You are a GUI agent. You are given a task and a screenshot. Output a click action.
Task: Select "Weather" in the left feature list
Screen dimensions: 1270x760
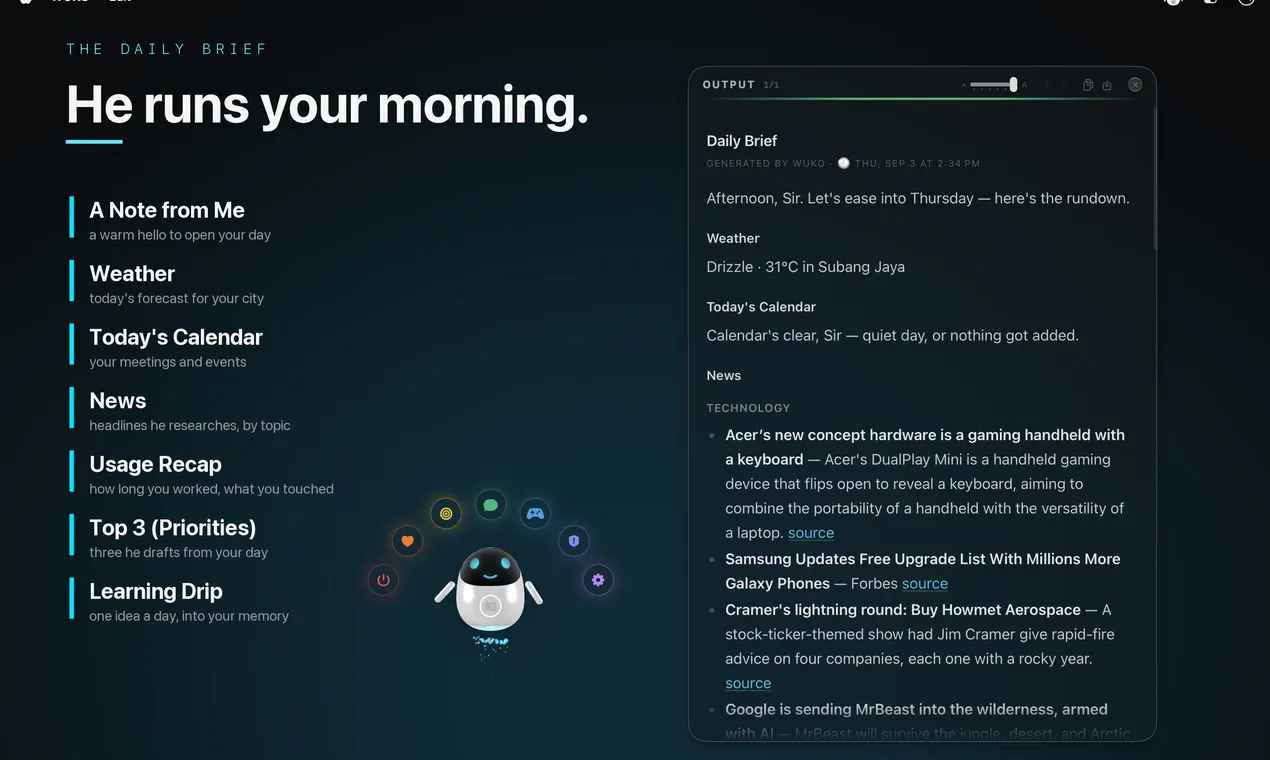[x=132, y=274]
